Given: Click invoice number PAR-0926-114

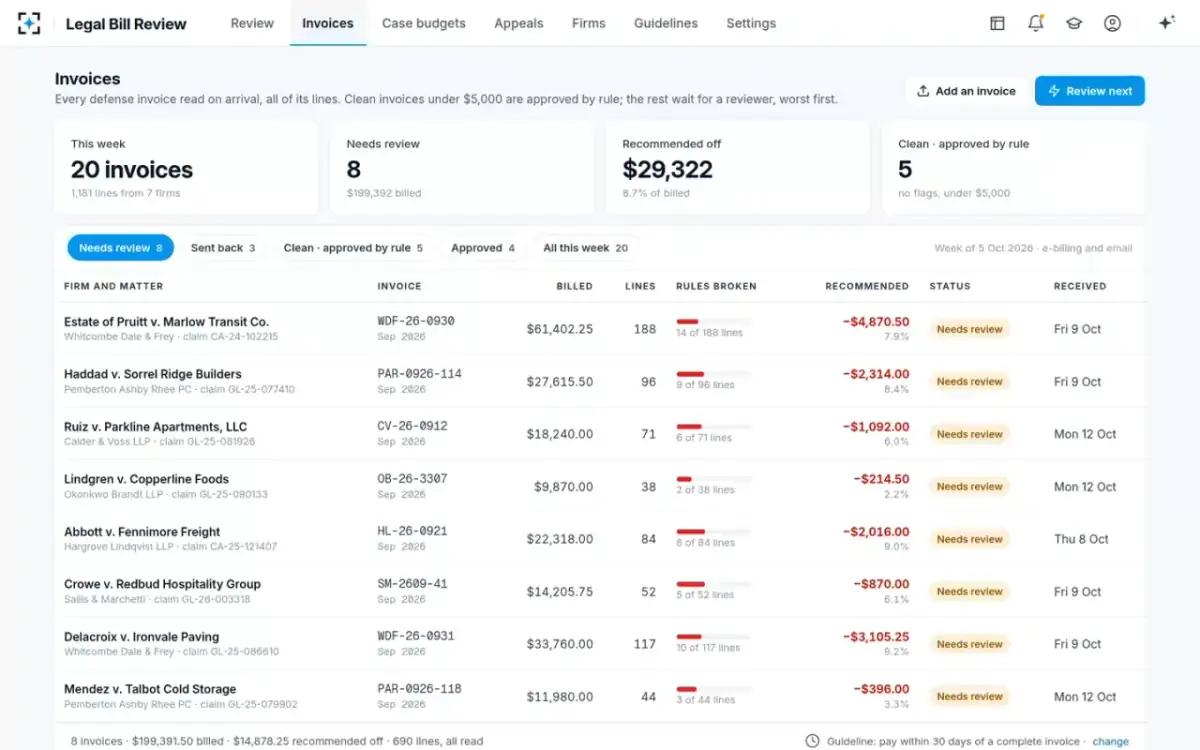Looking at the screenshot, I should [x=420, y=374].
